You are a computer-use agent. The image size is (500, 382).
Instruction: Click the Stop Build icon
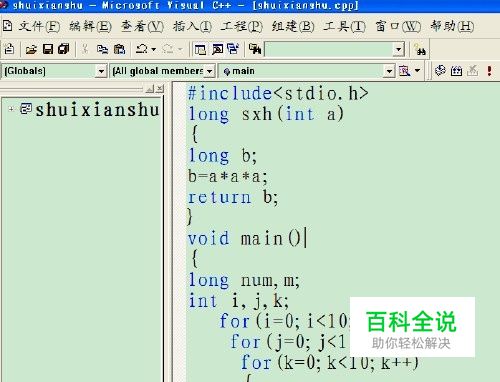472,71
